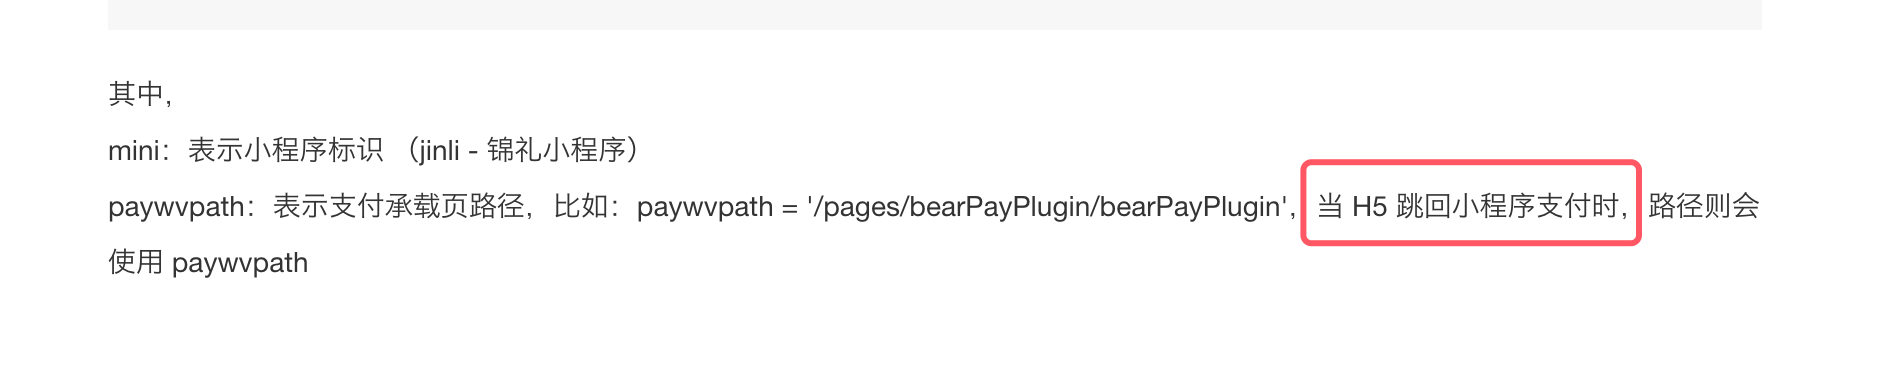Click "paywvpath" on the last line
Image resolution: width=1884 pixels, height=390 pixels.
[x=240, y=264]
